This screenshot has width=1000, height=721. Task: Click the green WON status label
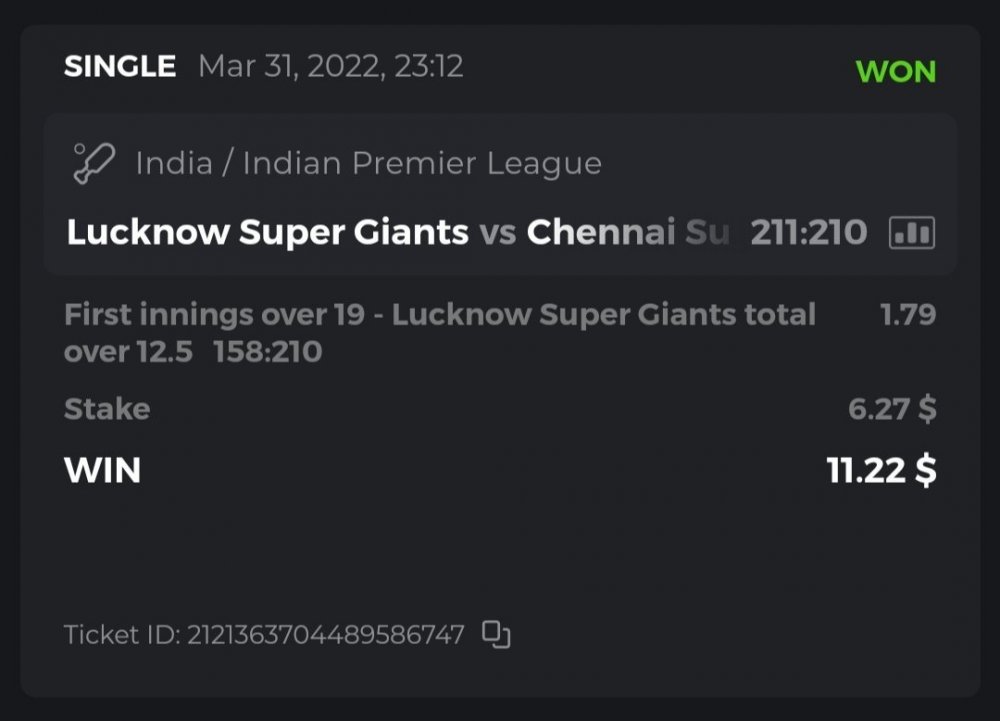click(x=896, y=72)
